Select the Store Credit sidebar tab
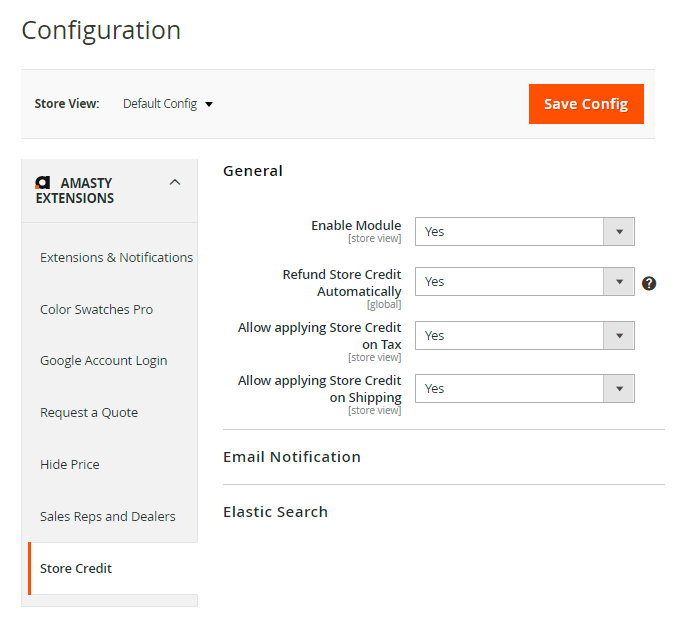The image size is (683, 626). coord(76,569)
